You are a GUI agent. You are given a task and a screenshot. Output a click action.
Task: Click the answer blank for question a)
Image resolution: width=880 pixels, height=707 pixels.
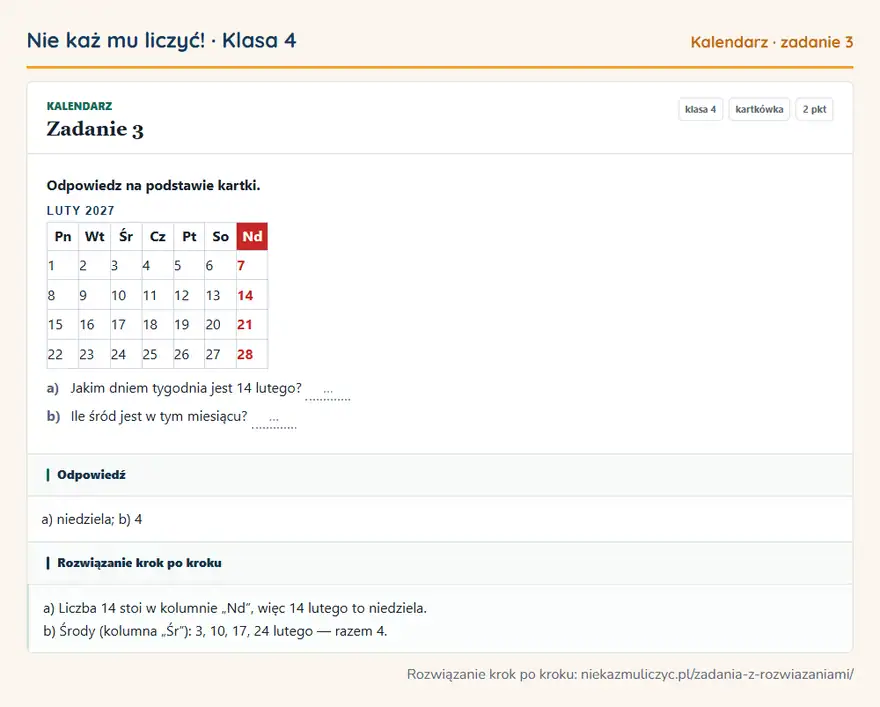click(x=328, y=391)
